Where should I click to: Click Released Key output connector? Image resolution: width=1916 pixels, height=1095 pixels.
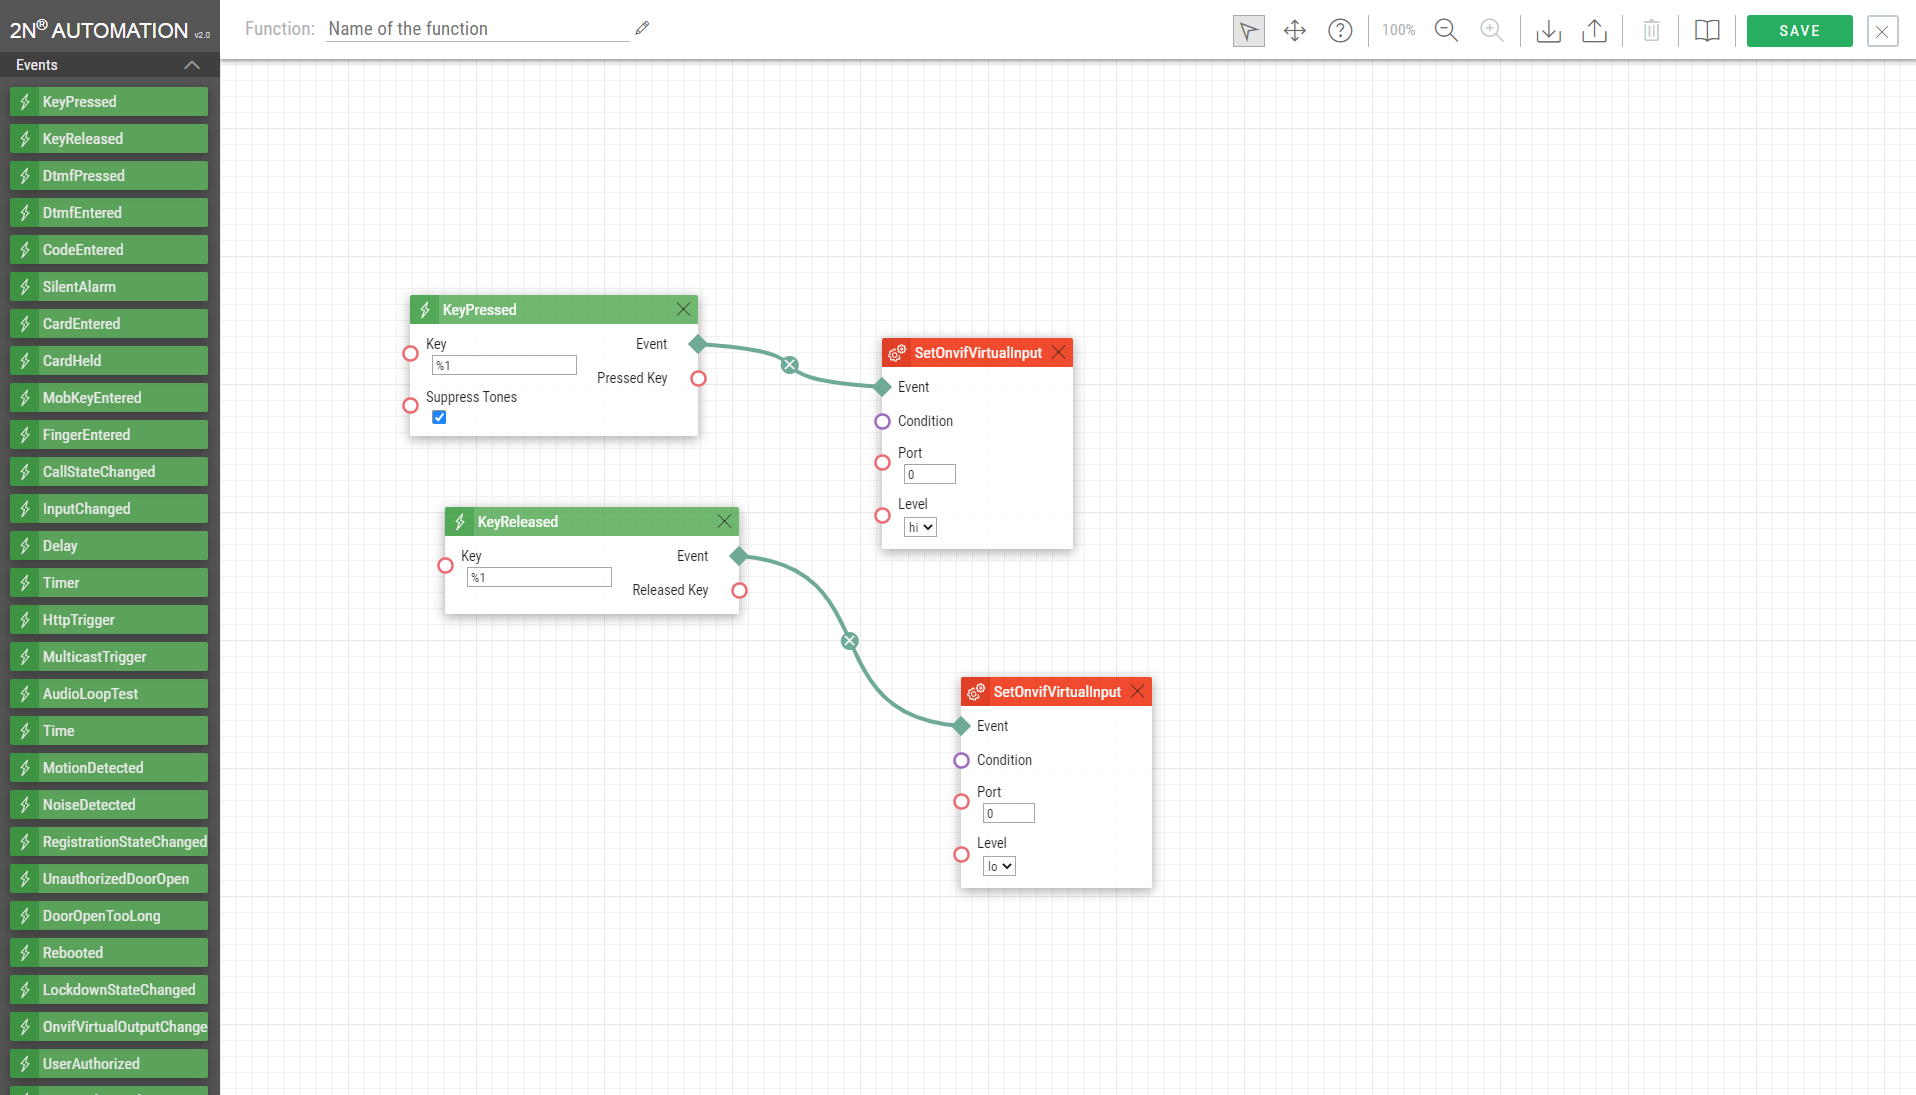coord(739,591)
